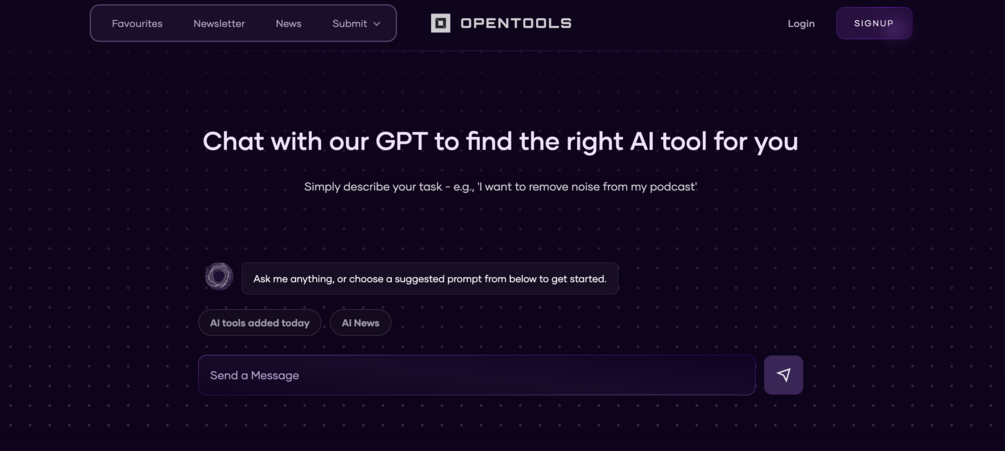This screenshot has width=1005, height=451.
Task: Click the 'Chat with our GPT' headline
Action: (500, 141)
